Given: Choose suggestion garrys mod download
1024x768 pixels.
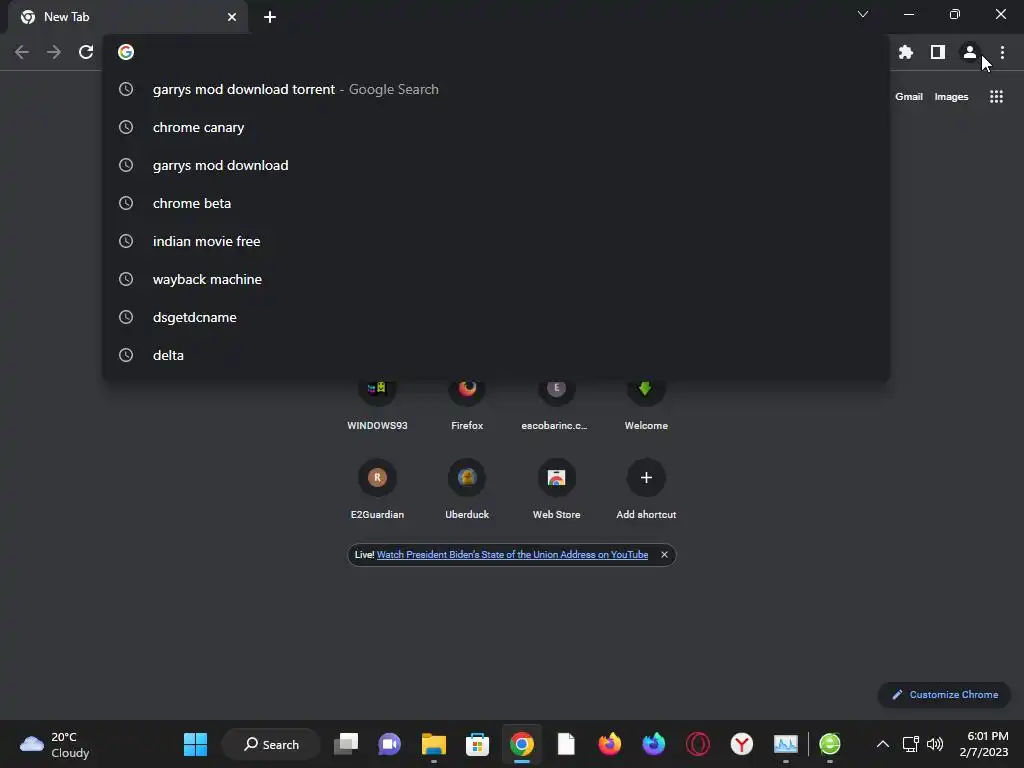Looking at the screenshot, I should click(x=496, y=165).
